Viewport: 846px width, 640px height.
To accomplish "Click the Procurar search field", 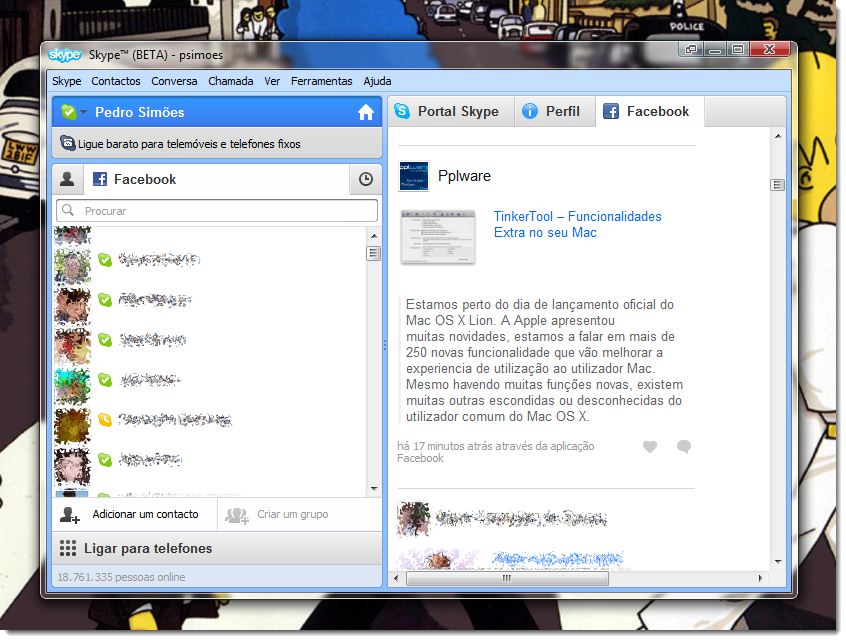I will coord(217,210).
